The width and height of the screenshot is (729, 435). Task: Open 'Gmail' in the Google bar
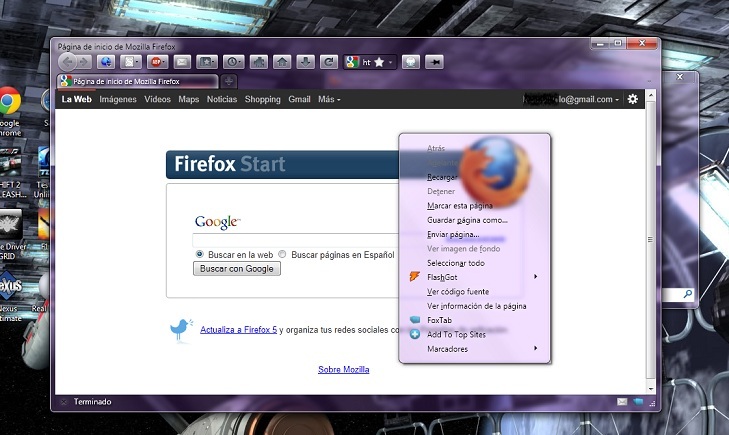click(299, 99)
